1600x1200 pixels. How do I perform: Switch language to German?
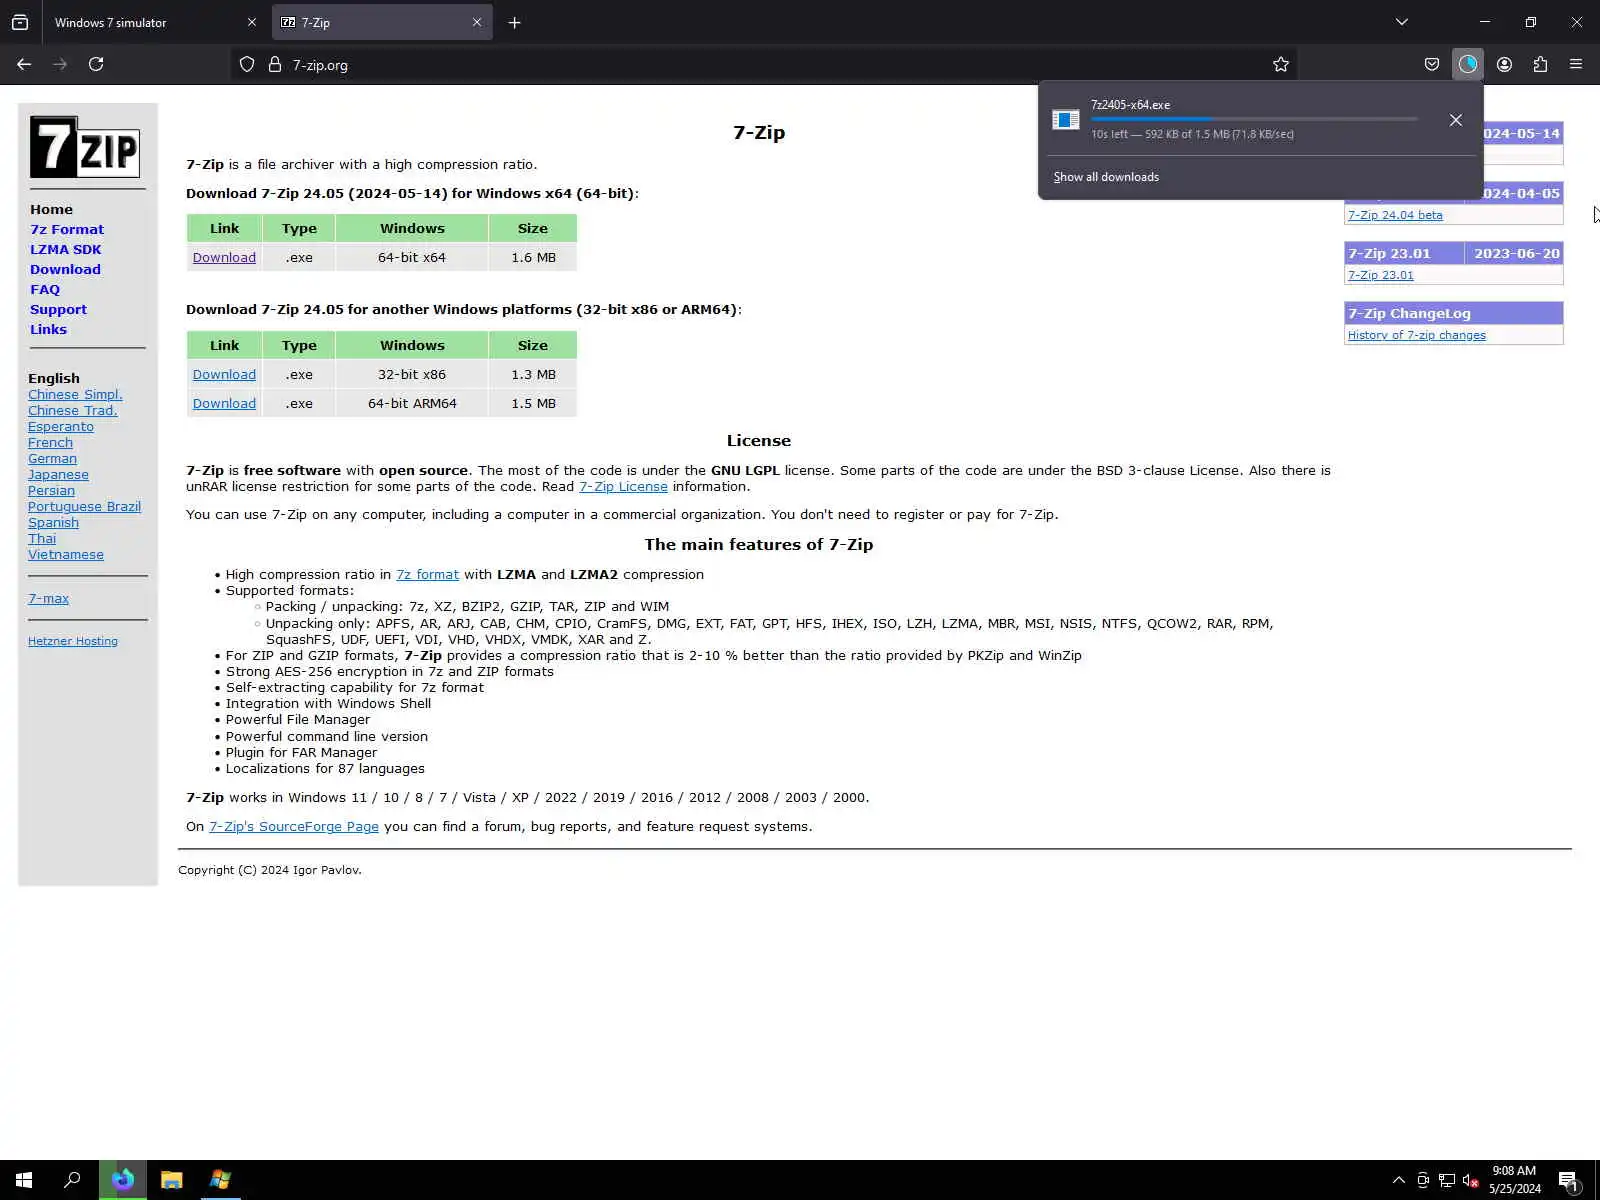[52, 458]
